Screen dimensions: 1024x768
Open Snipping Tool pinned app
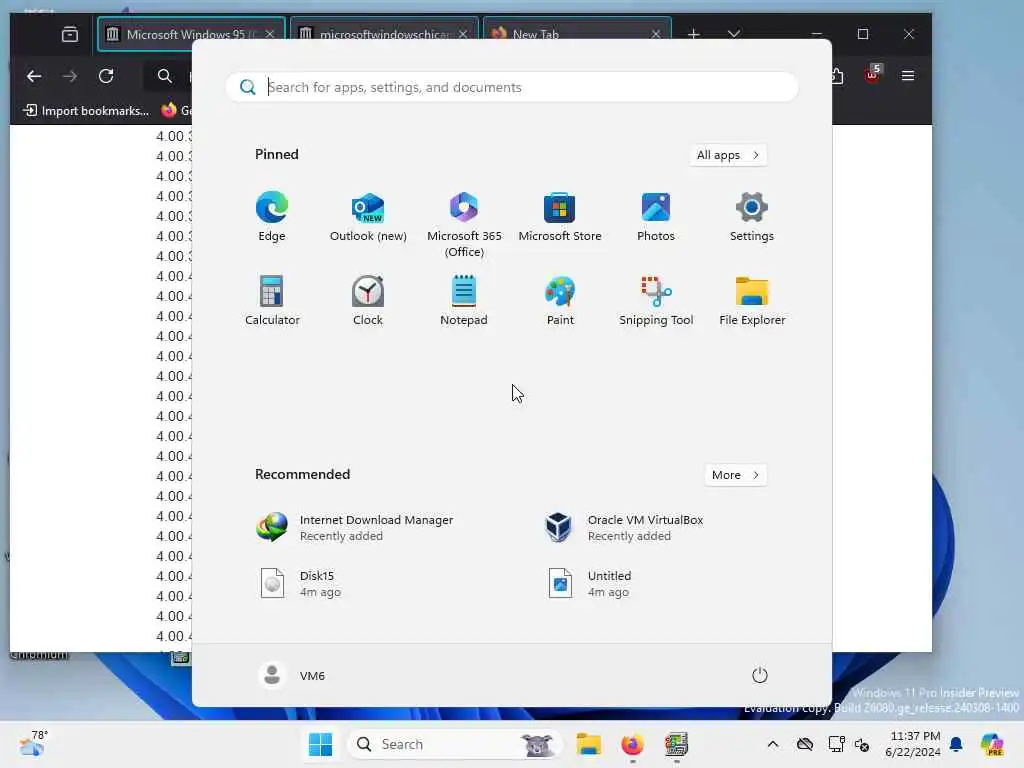[656, 300]
